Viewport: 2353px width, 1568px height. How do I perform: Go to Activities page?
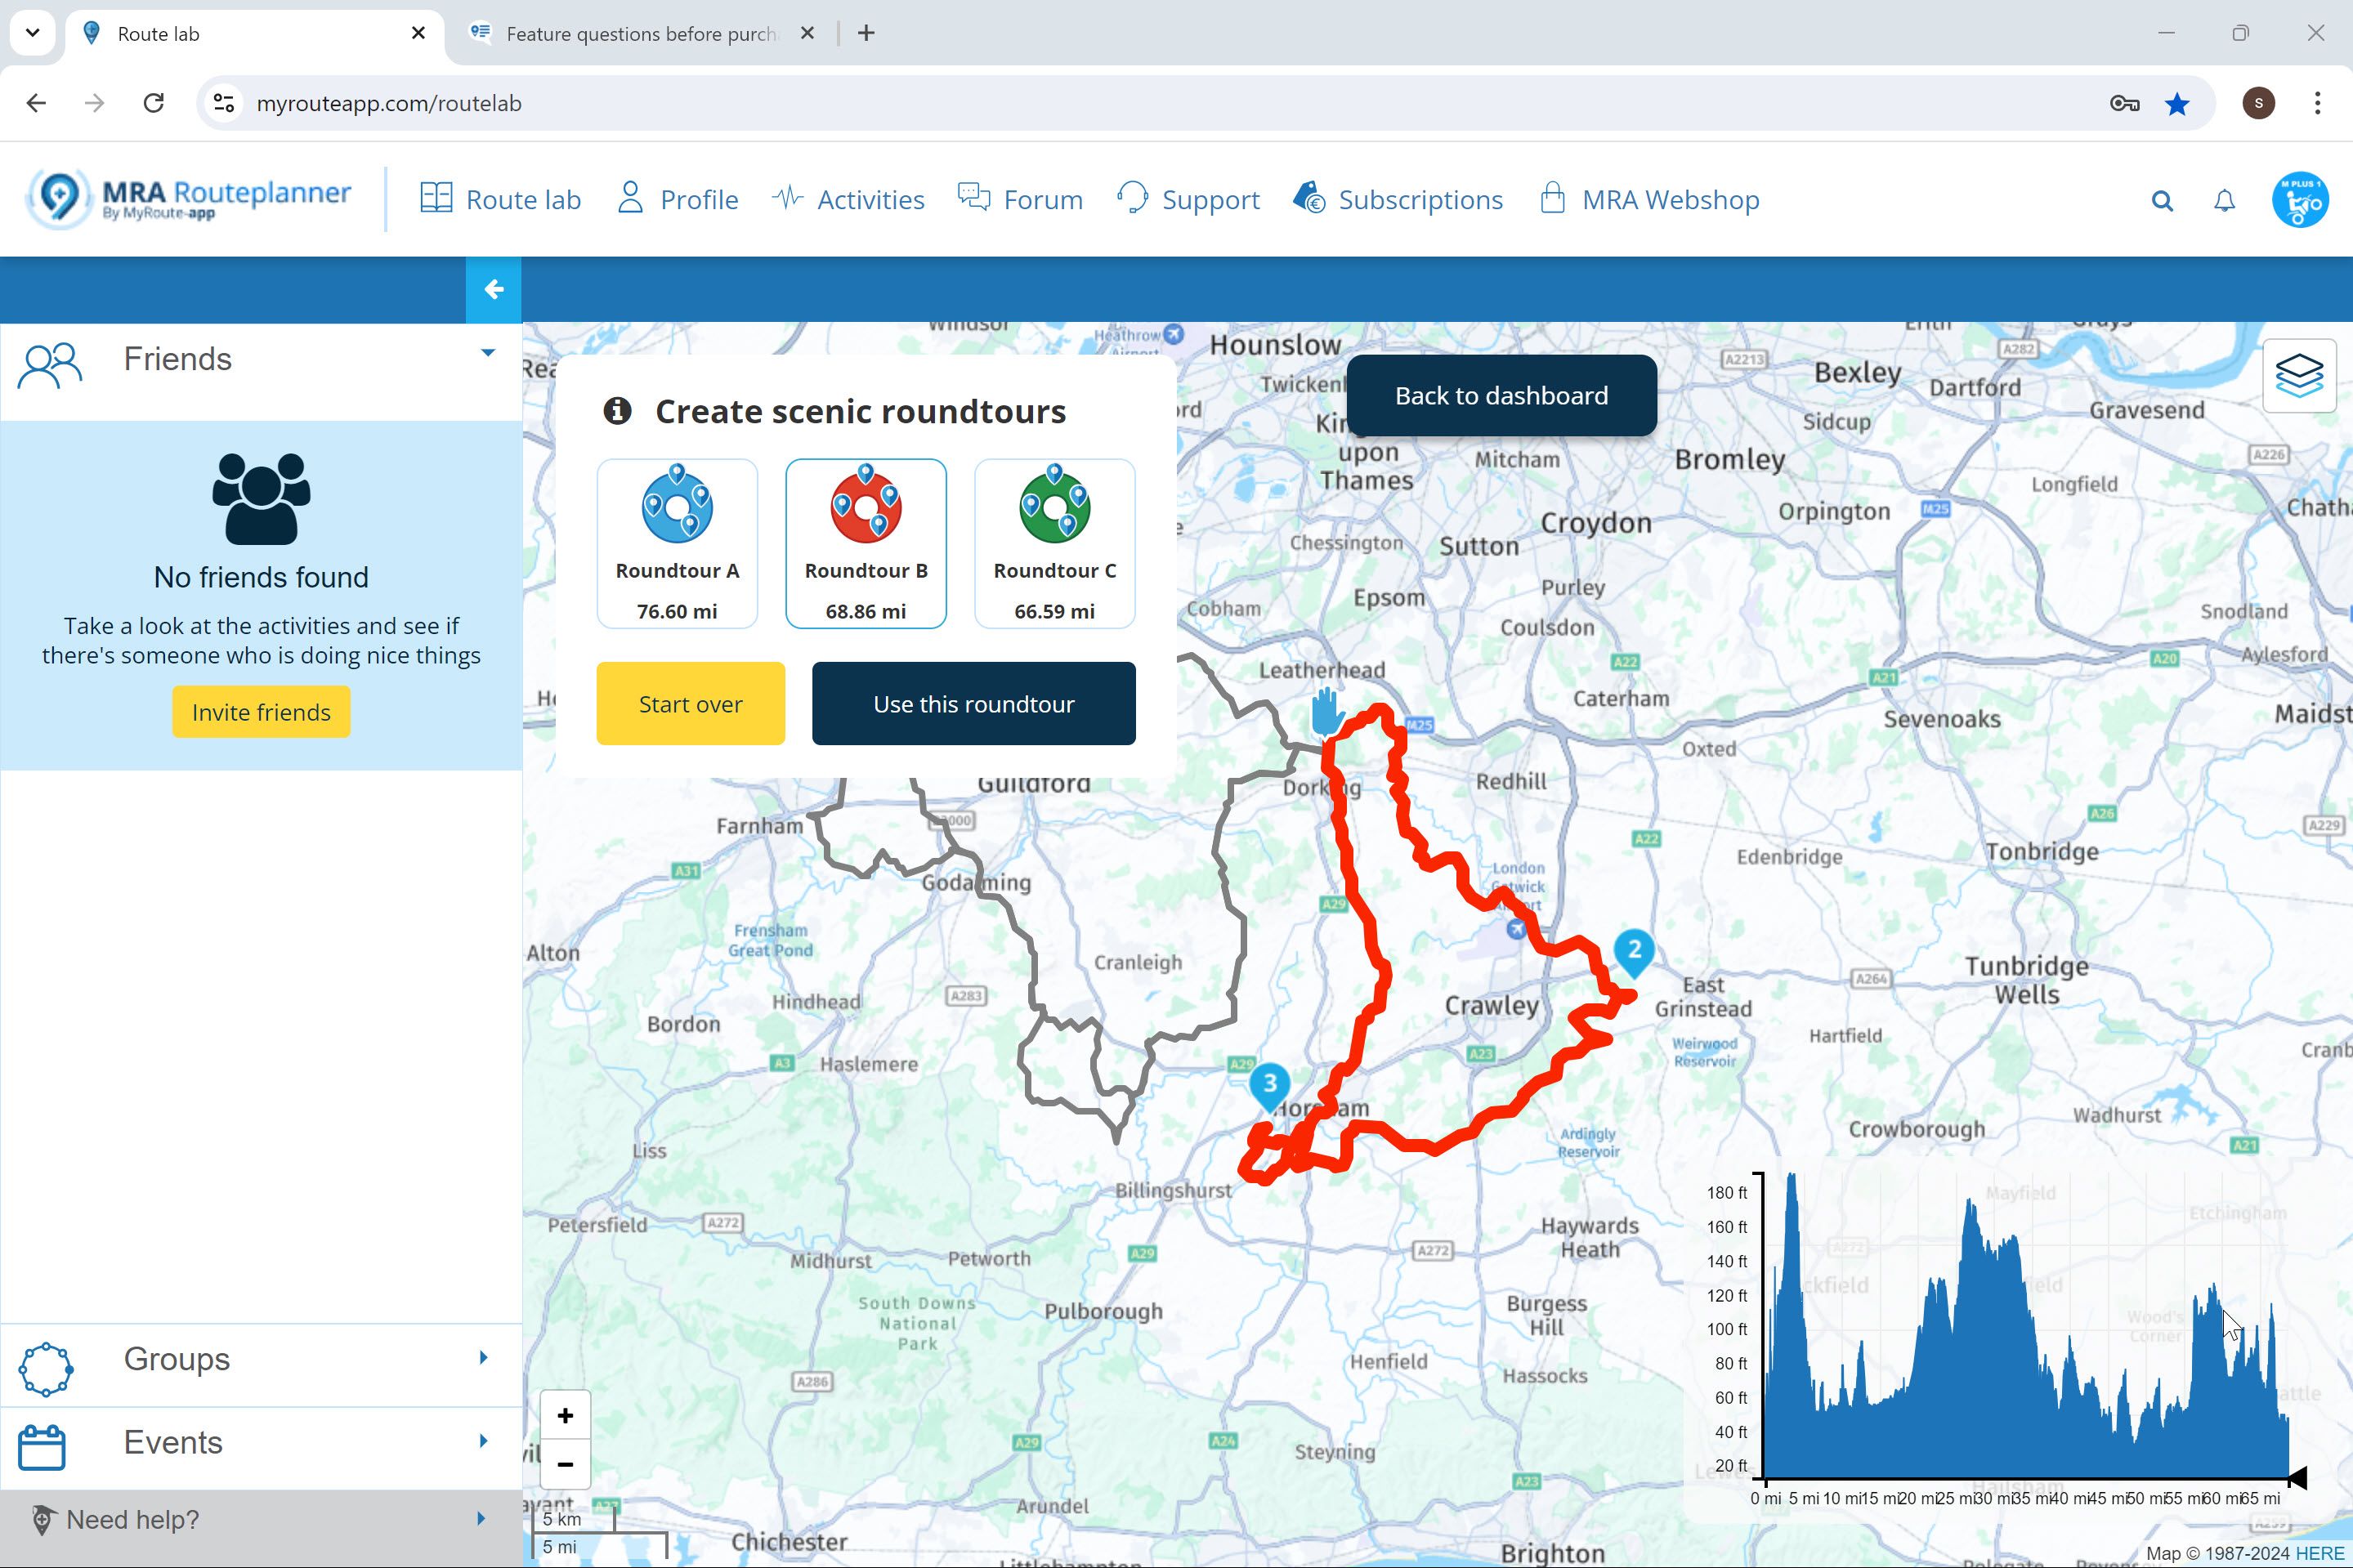click(849, 199)
